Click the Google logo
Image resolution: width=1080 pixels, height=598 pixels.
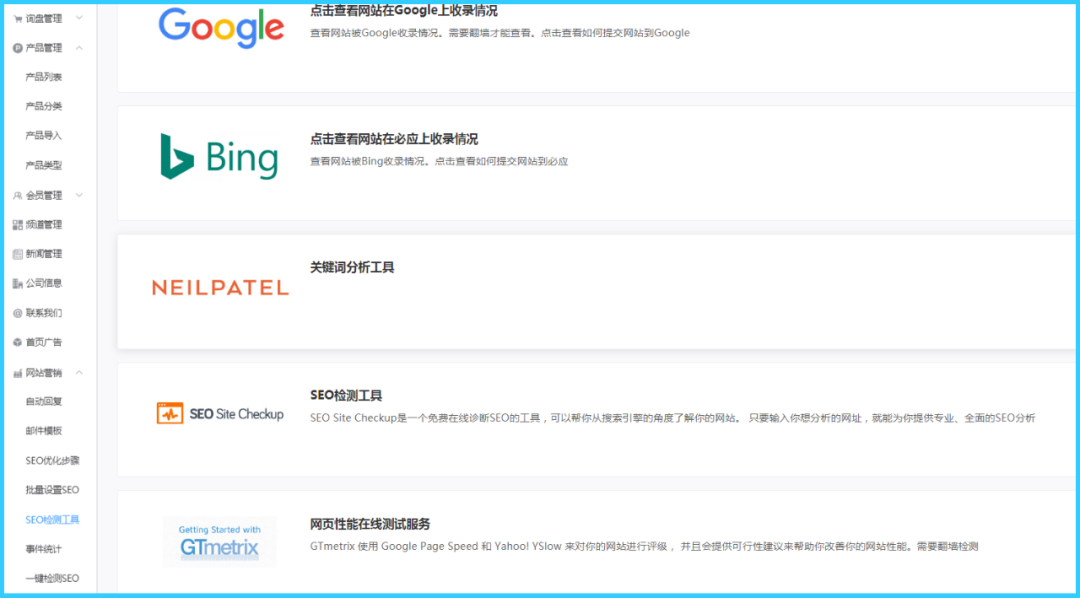221,29
